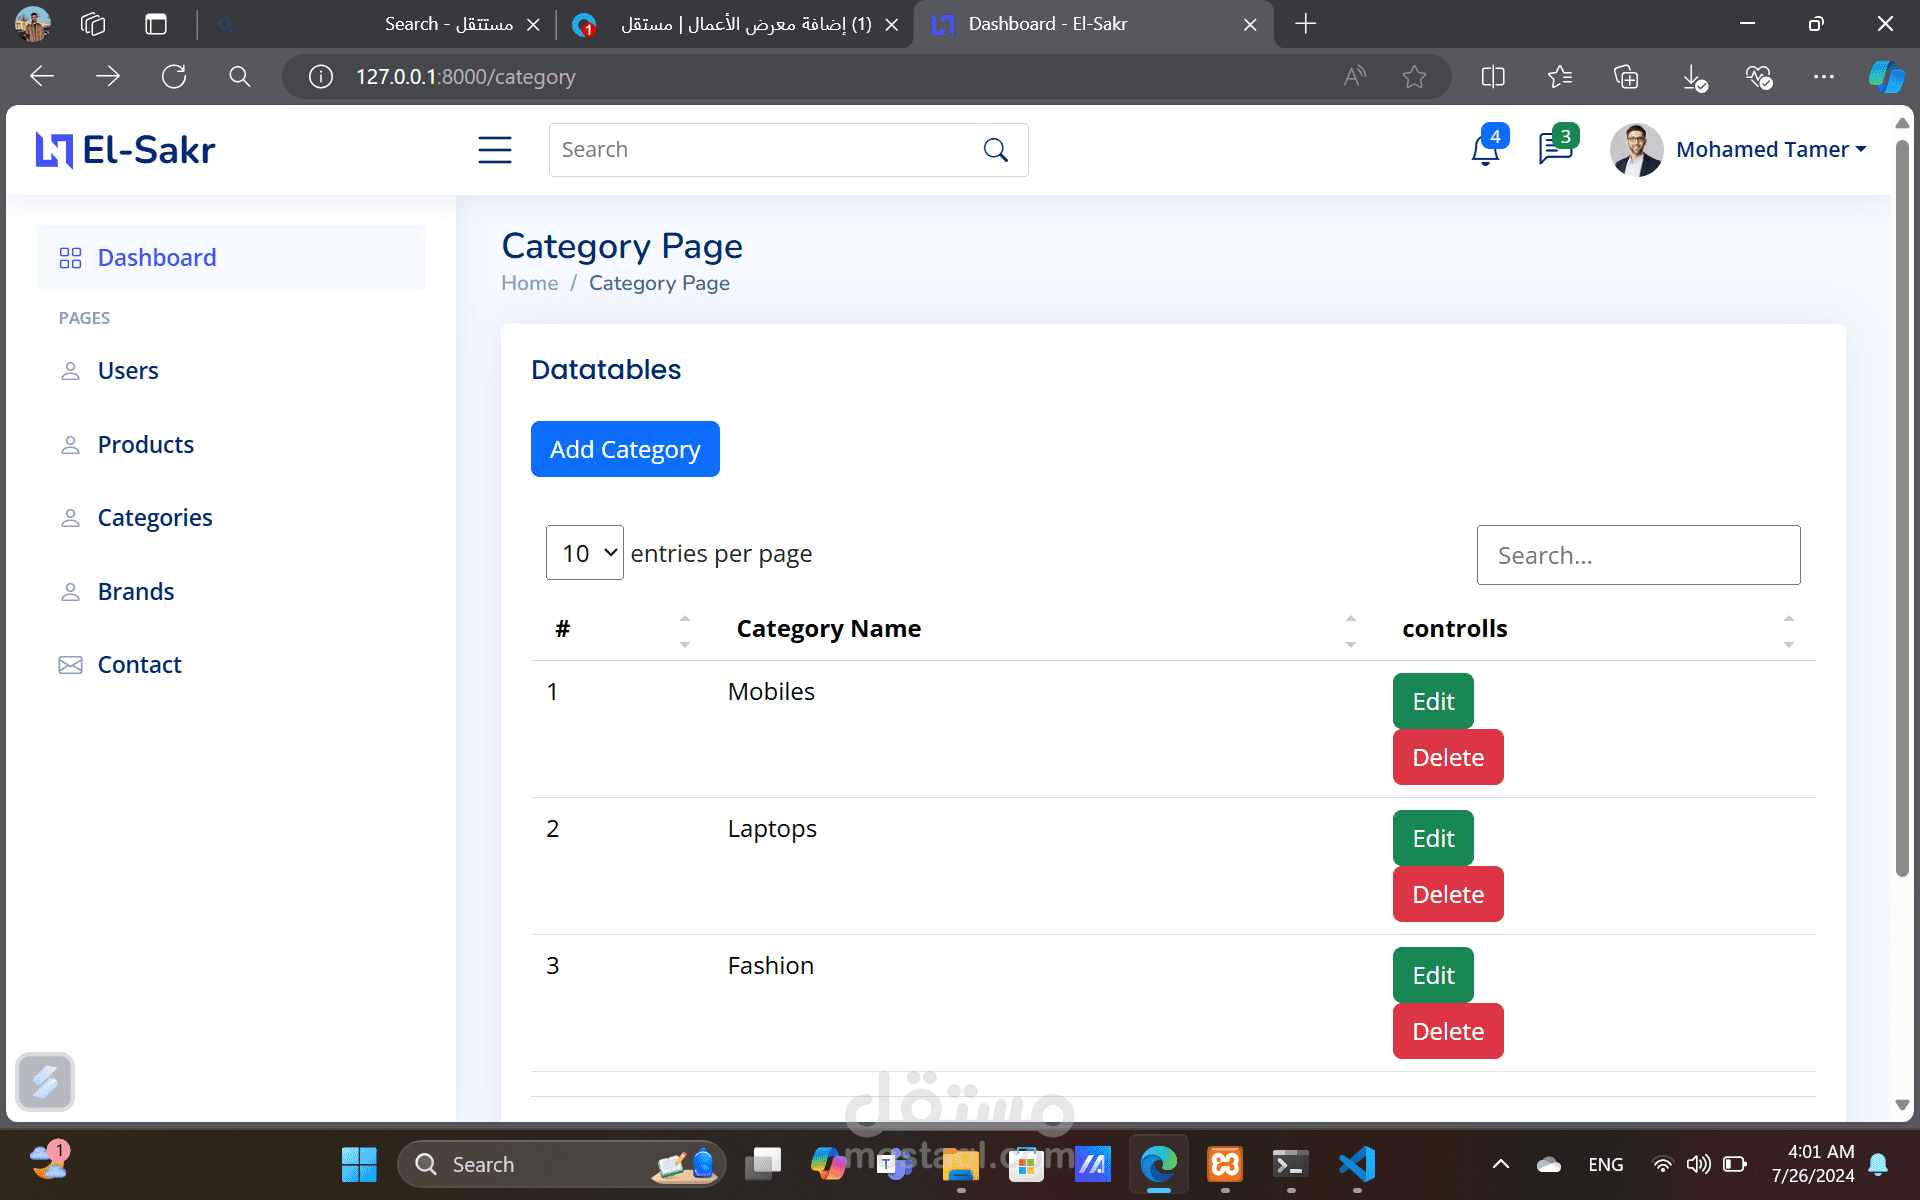Open browser split screen icon
The image size is (1920, 1200).
(1492, 77)
